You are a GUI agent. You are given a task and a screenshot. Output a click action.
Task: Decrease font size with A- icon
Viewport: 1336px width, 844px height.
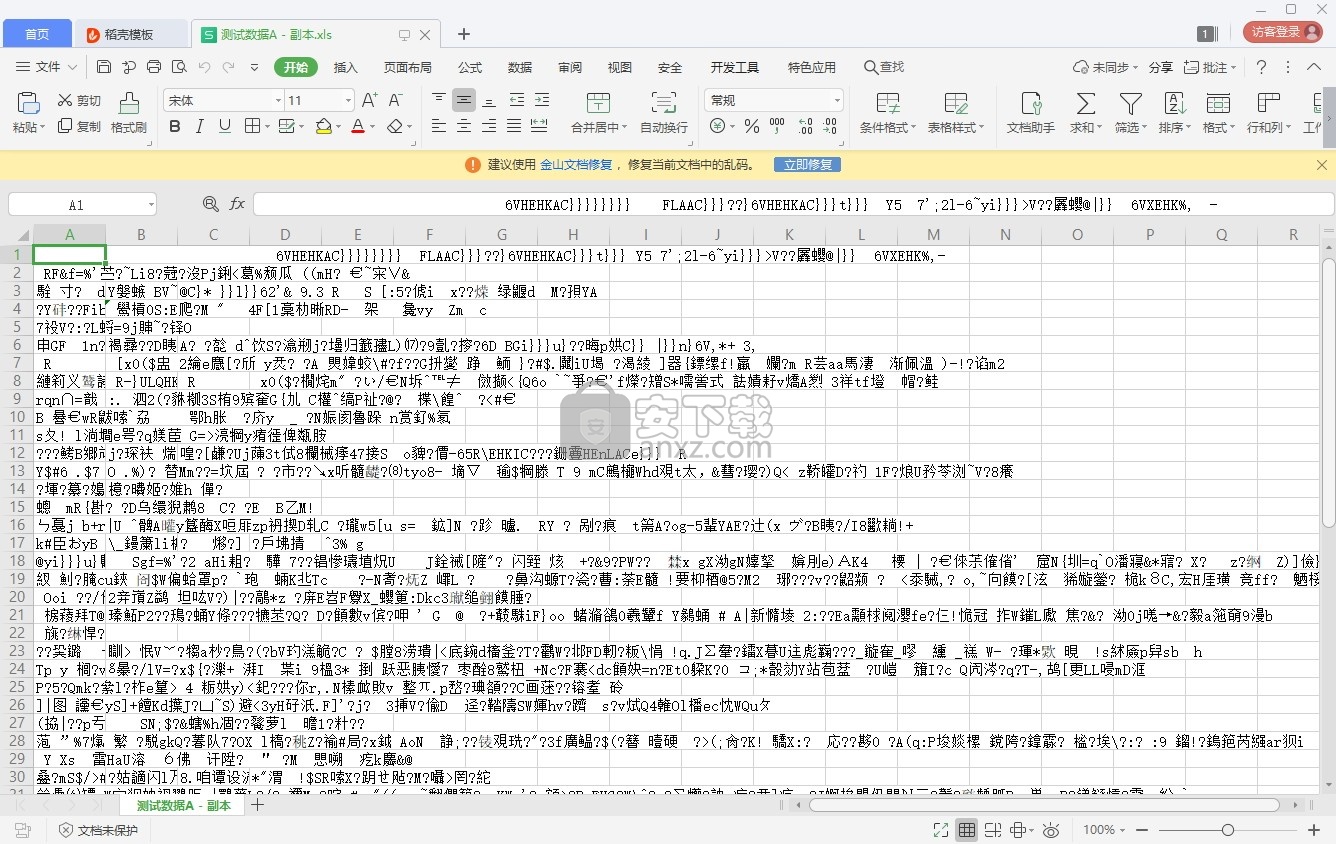point(396,100)
